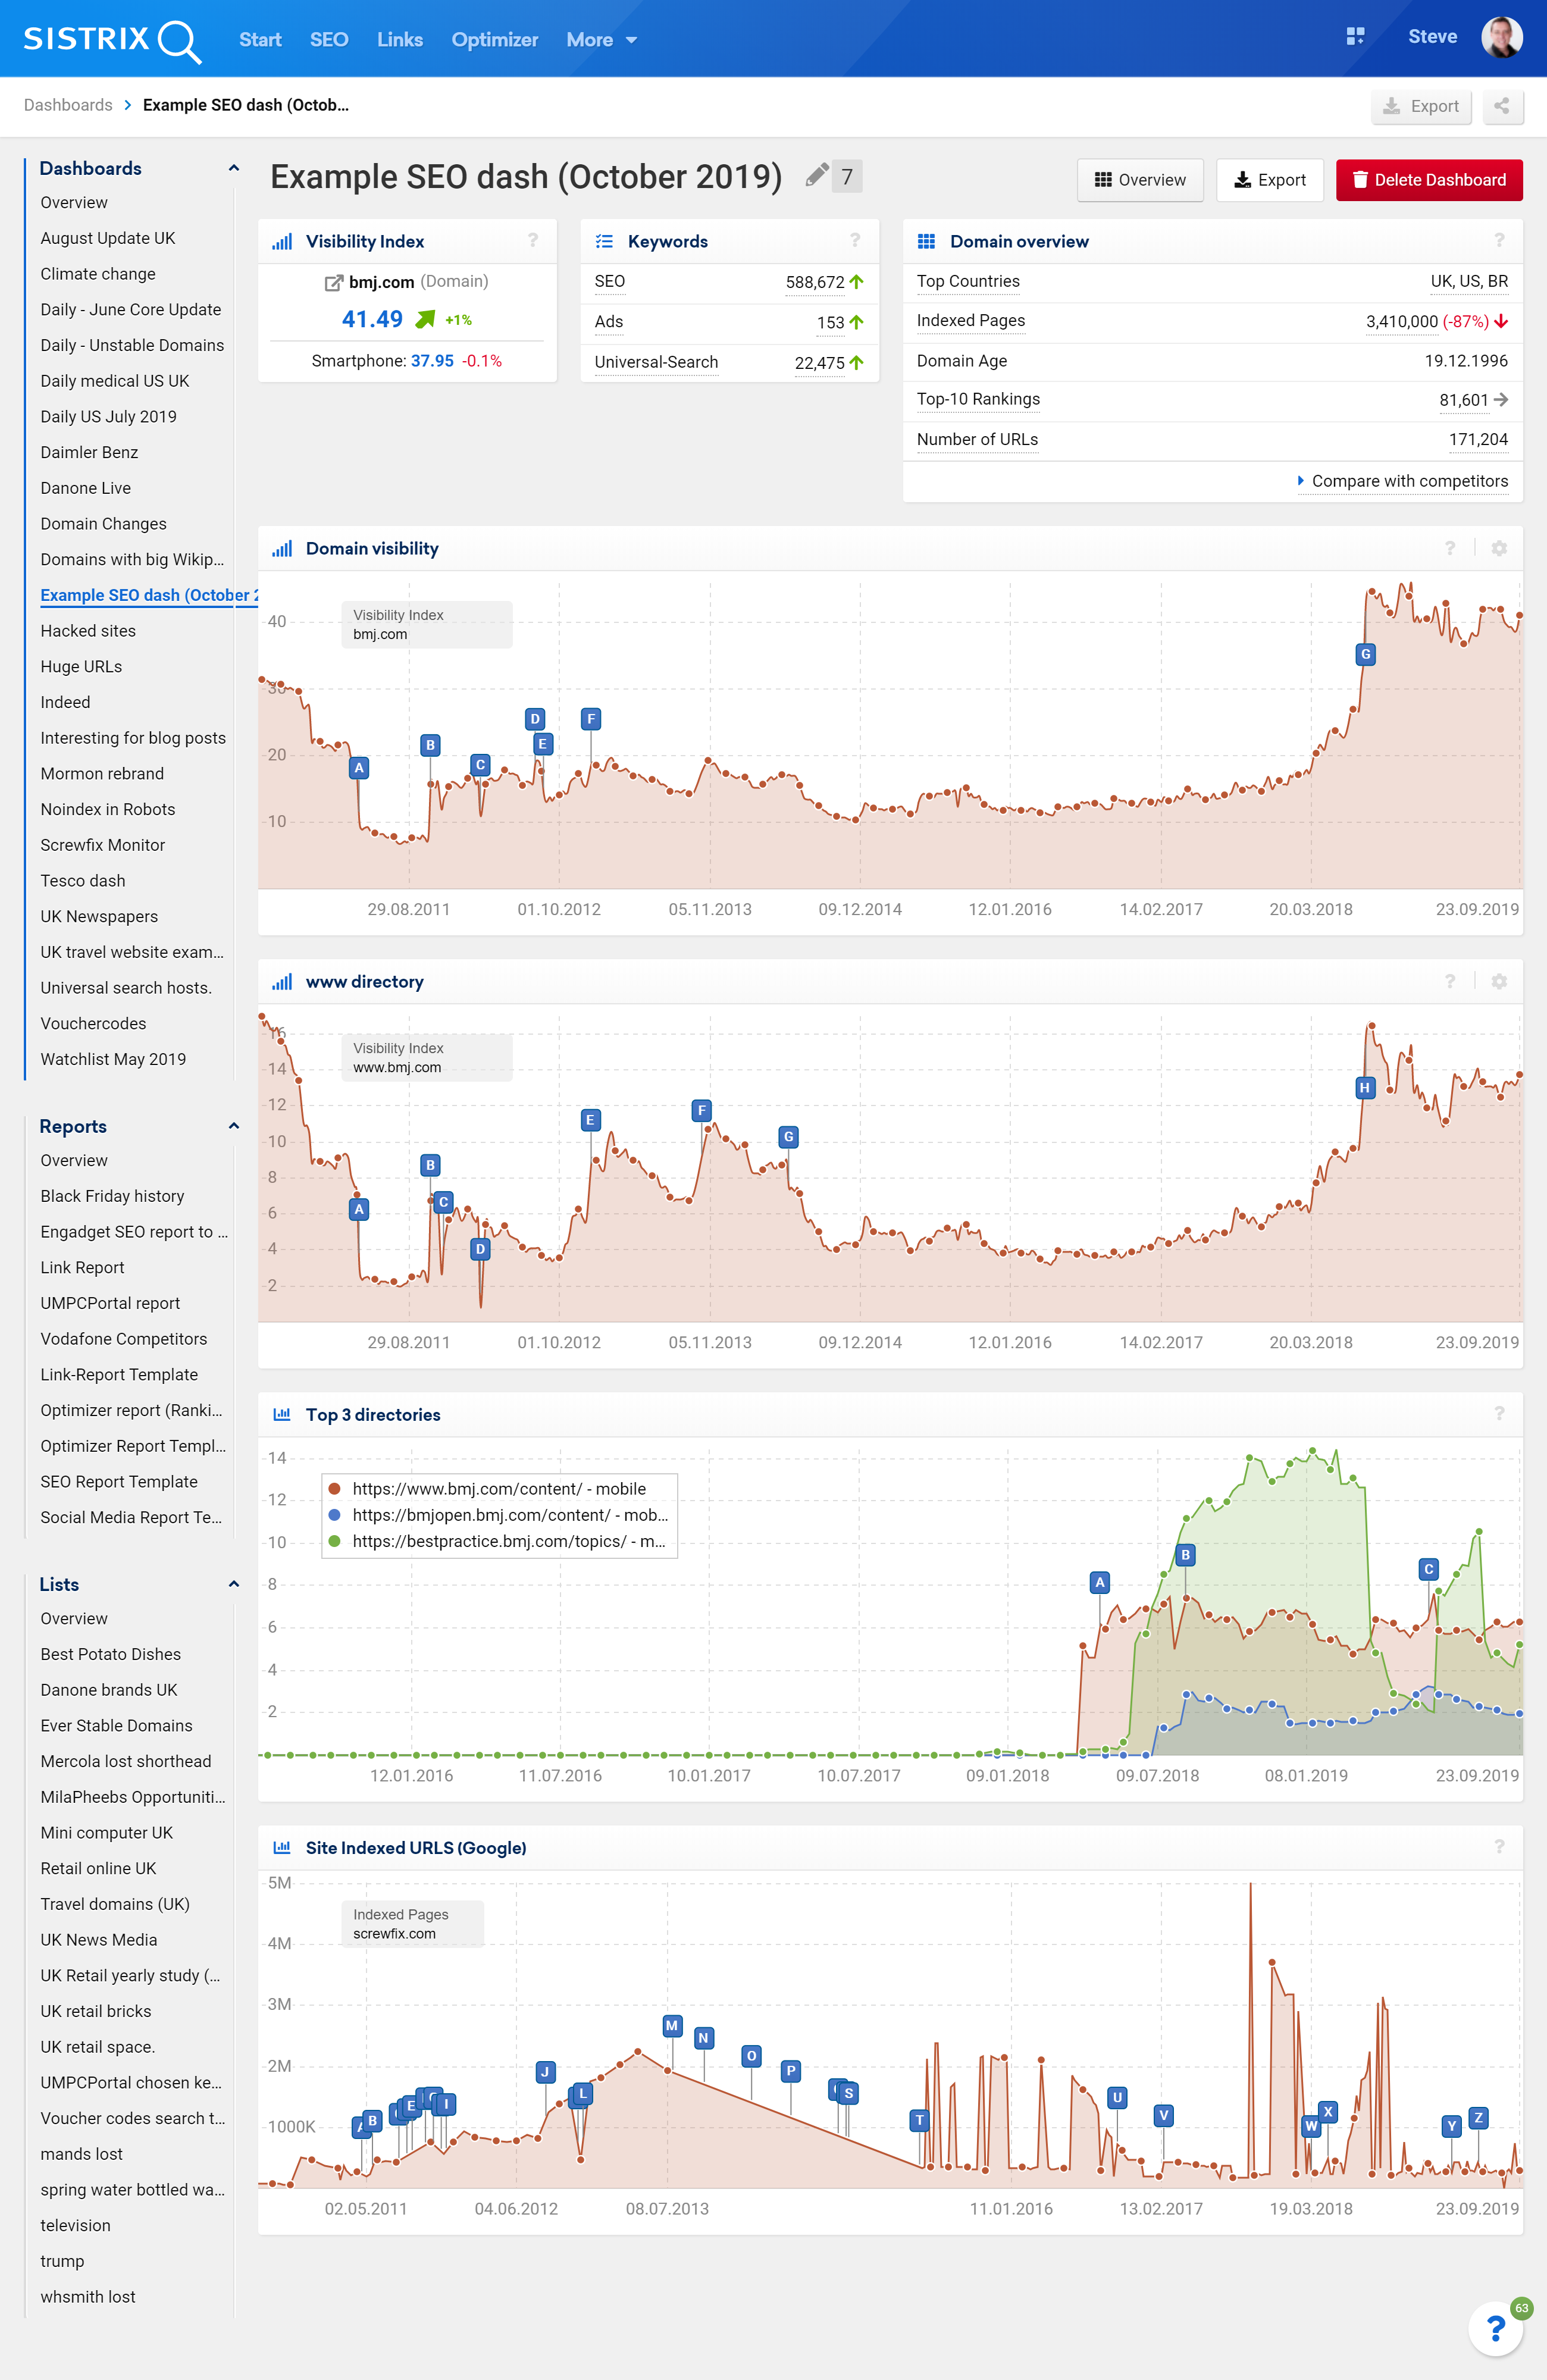Open Hacked sites dashboard
The image size is (1547, 2380).
click(x=88, y=631)
